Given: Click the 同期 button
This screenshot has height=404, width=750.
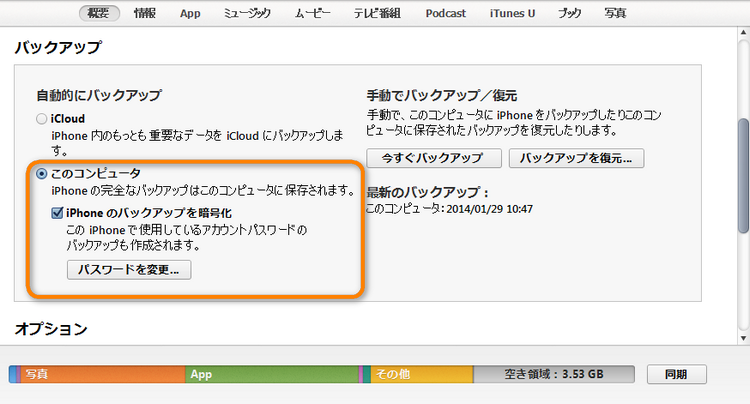Looking at the screenshot, I should tap(677, 374).
